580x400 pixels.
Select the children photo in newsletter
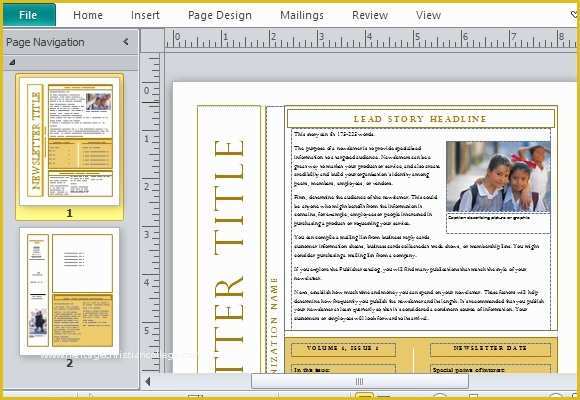click(x=498, y=177)
